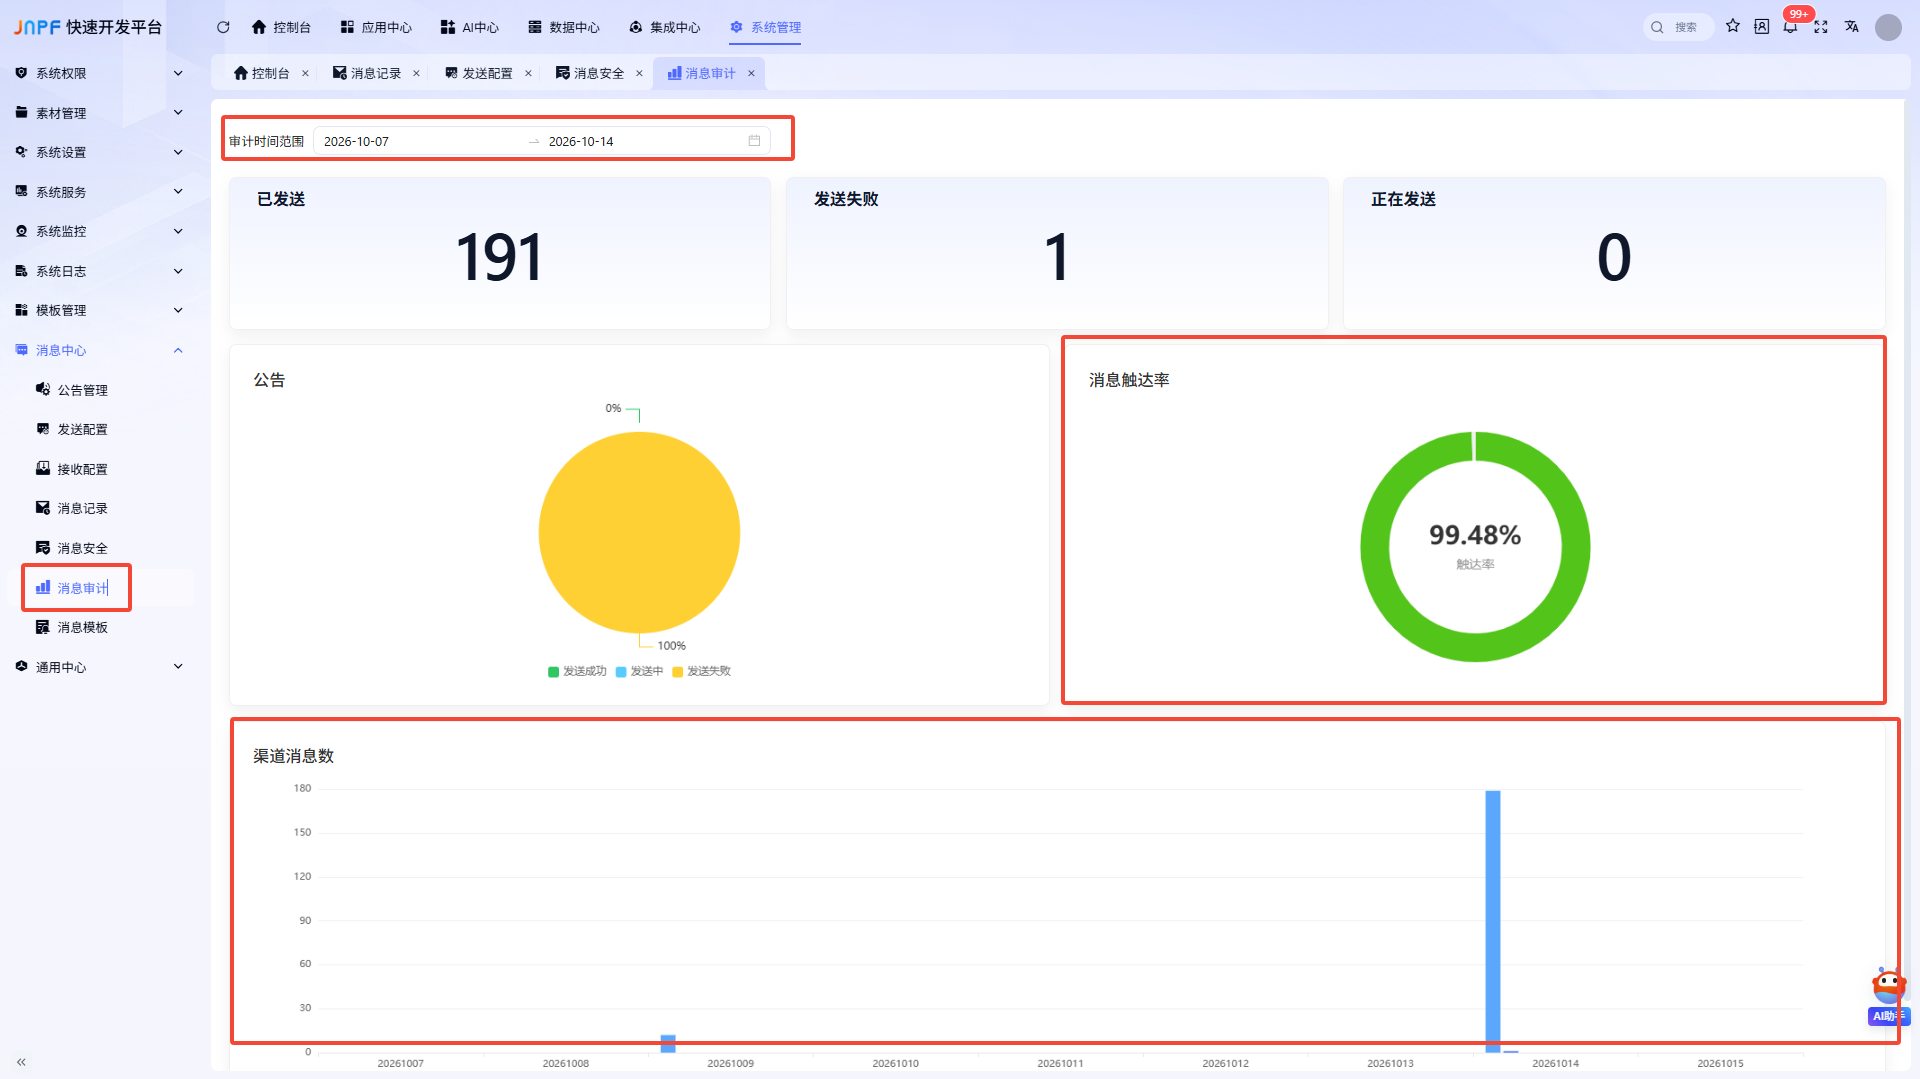Screen dimensions: 1920x1079
Task: Open 消息模板 in sidebar
Action: [x=82, y=627]
